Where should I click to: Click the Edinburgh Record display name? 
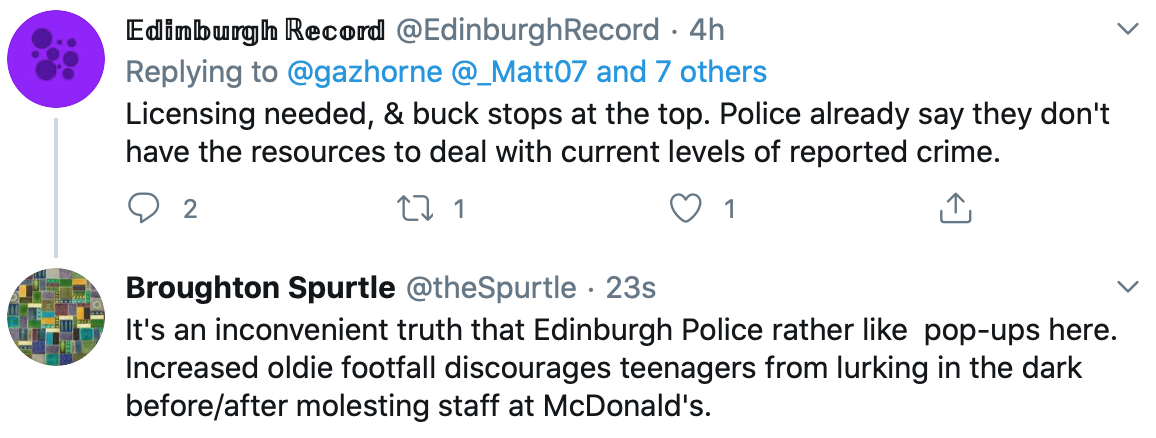[255, 31]
